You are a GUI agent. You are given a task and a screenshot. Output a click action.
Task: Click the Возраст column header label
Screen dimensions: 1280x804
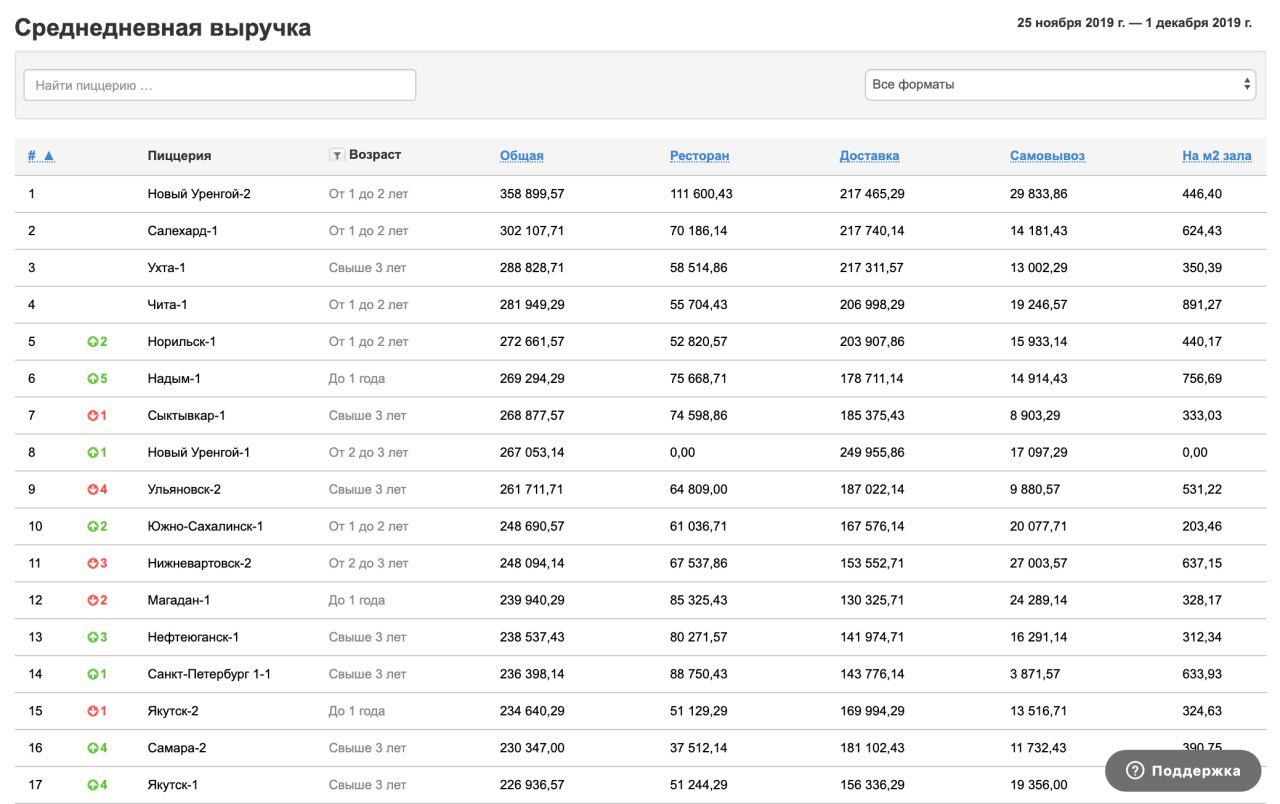coord(375,155)
